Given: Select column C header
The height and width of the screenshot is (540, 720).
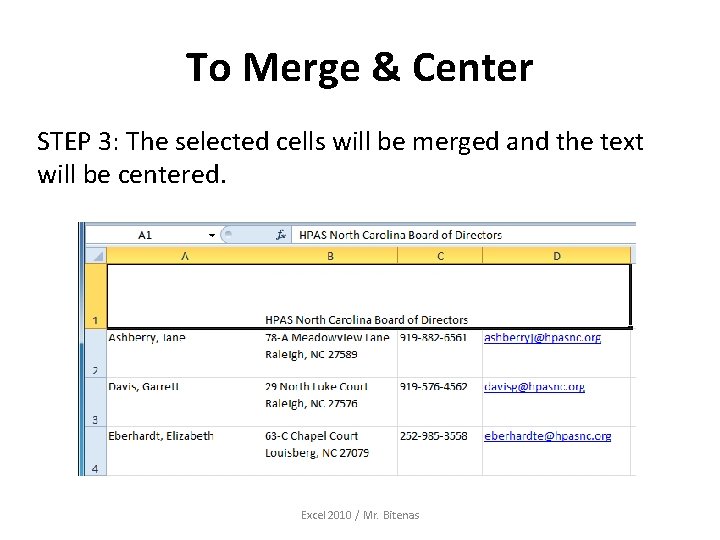Looking at the screenshot, I should (440, 256).
